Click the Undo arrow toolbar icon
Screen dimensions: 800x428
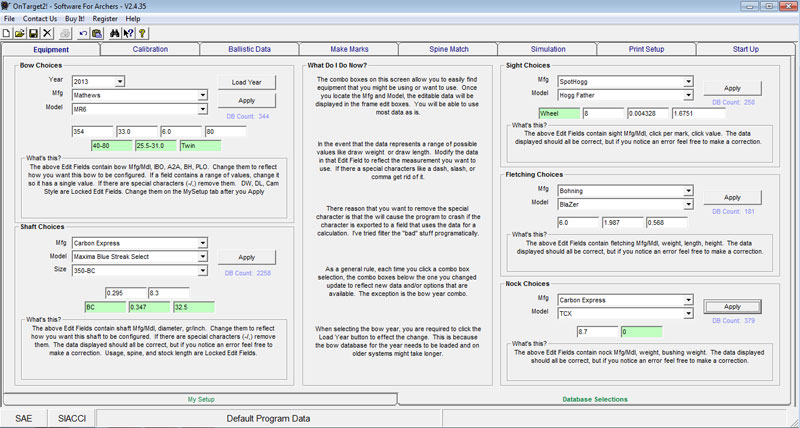click(x=83, y=33)
